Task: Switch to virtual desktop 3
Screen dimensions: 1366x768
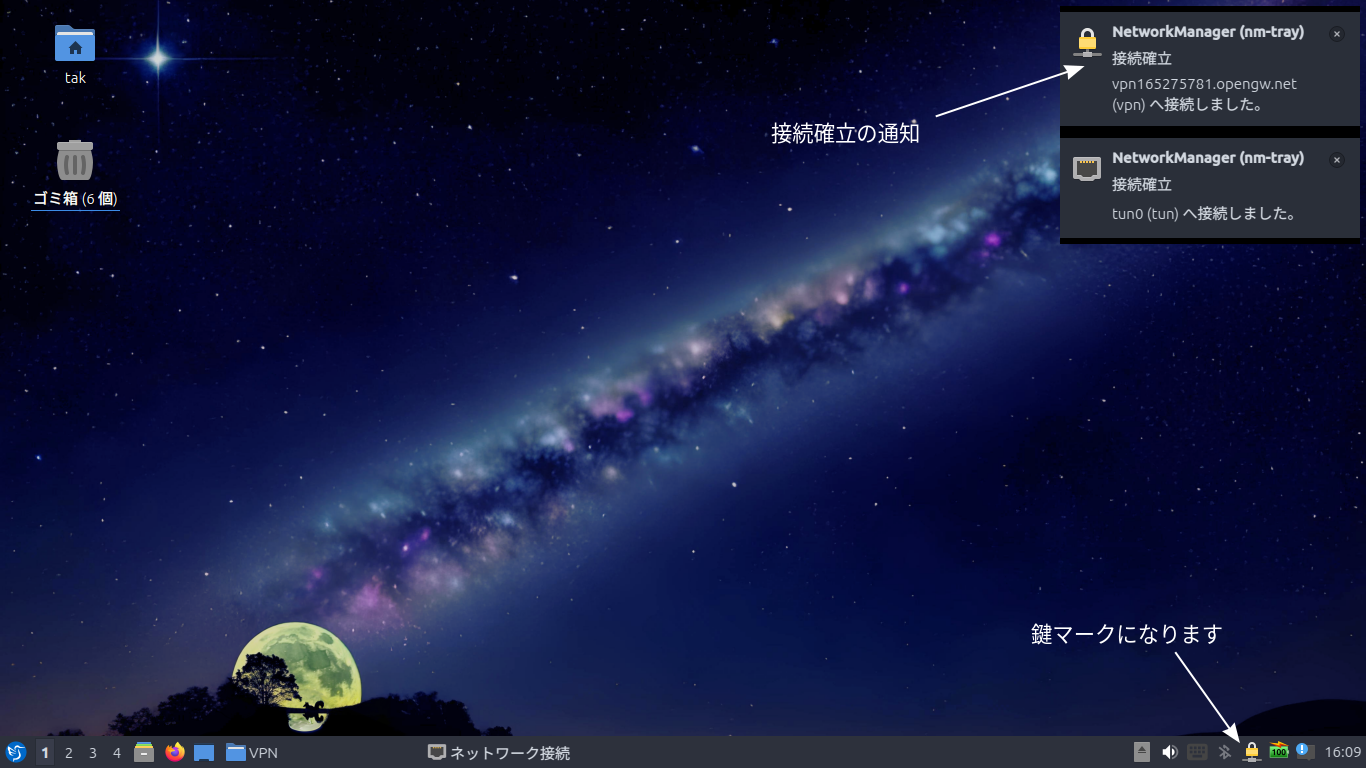Action: tap(92, 753)
